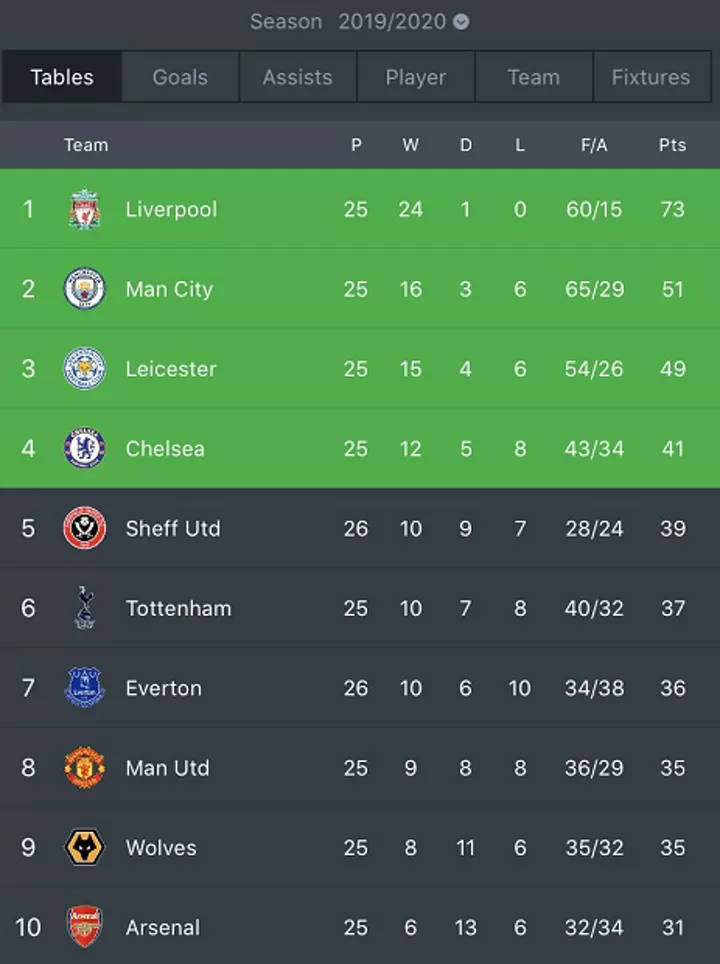
Task: Open the Assists tab
Action: (298, 77)
